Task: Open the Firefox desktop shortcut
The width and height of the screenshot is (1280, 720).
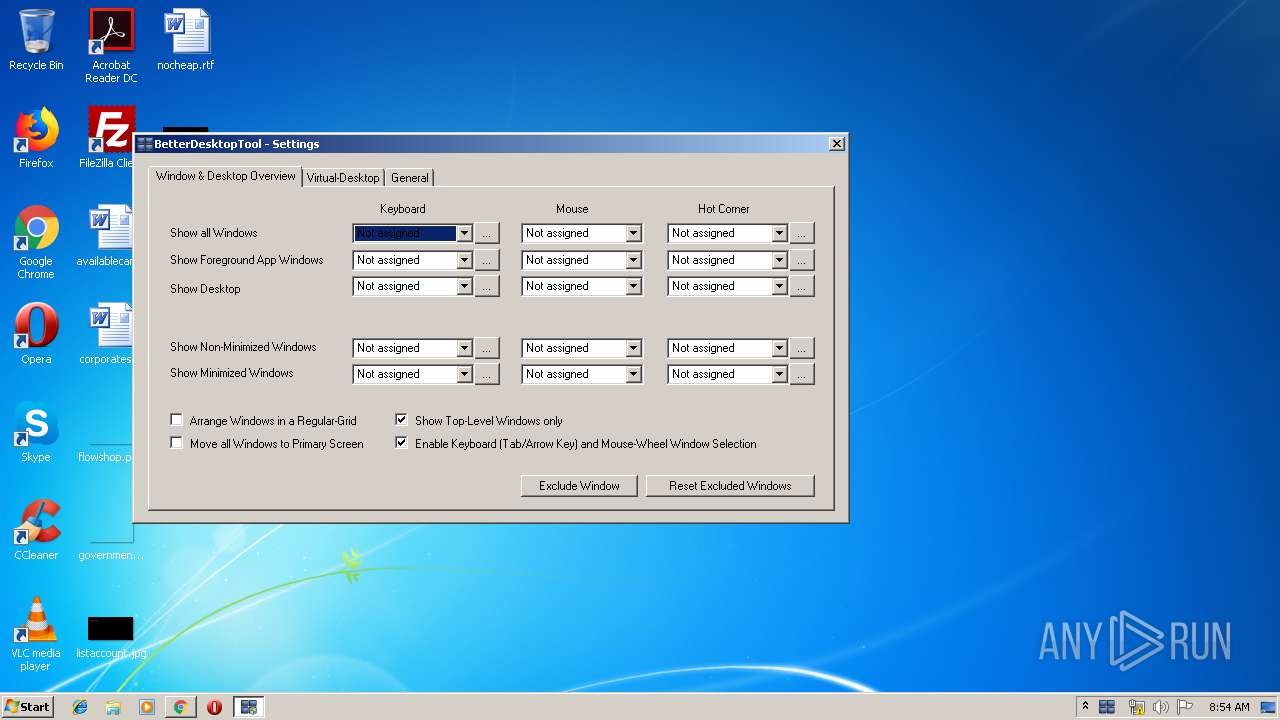Action: [x=36, y=138]
